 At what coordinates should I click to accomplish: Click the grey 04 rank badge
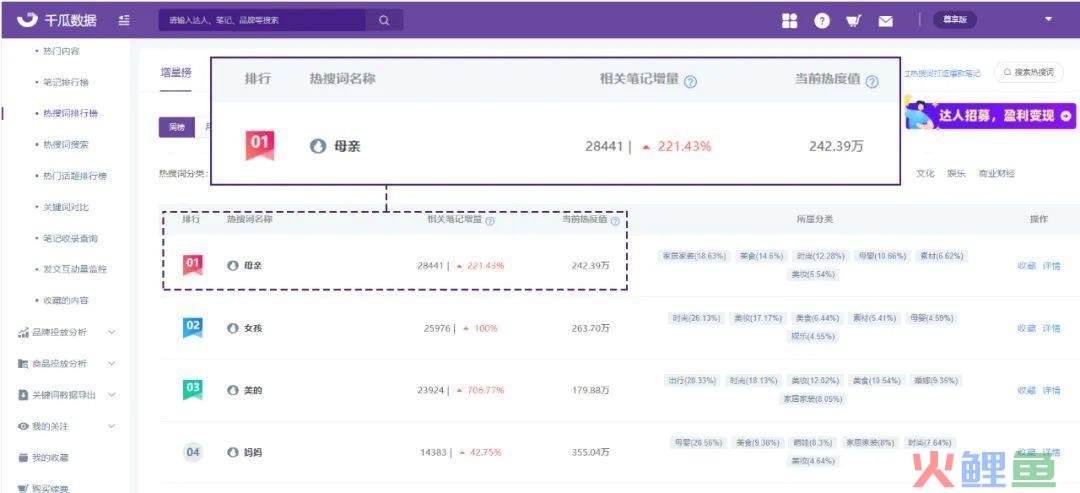(x=193, y=452)
